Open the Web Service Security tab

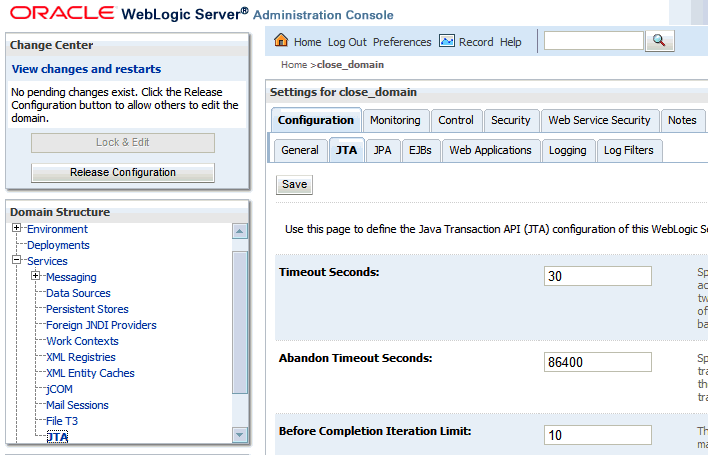click(x=599, y=120)
